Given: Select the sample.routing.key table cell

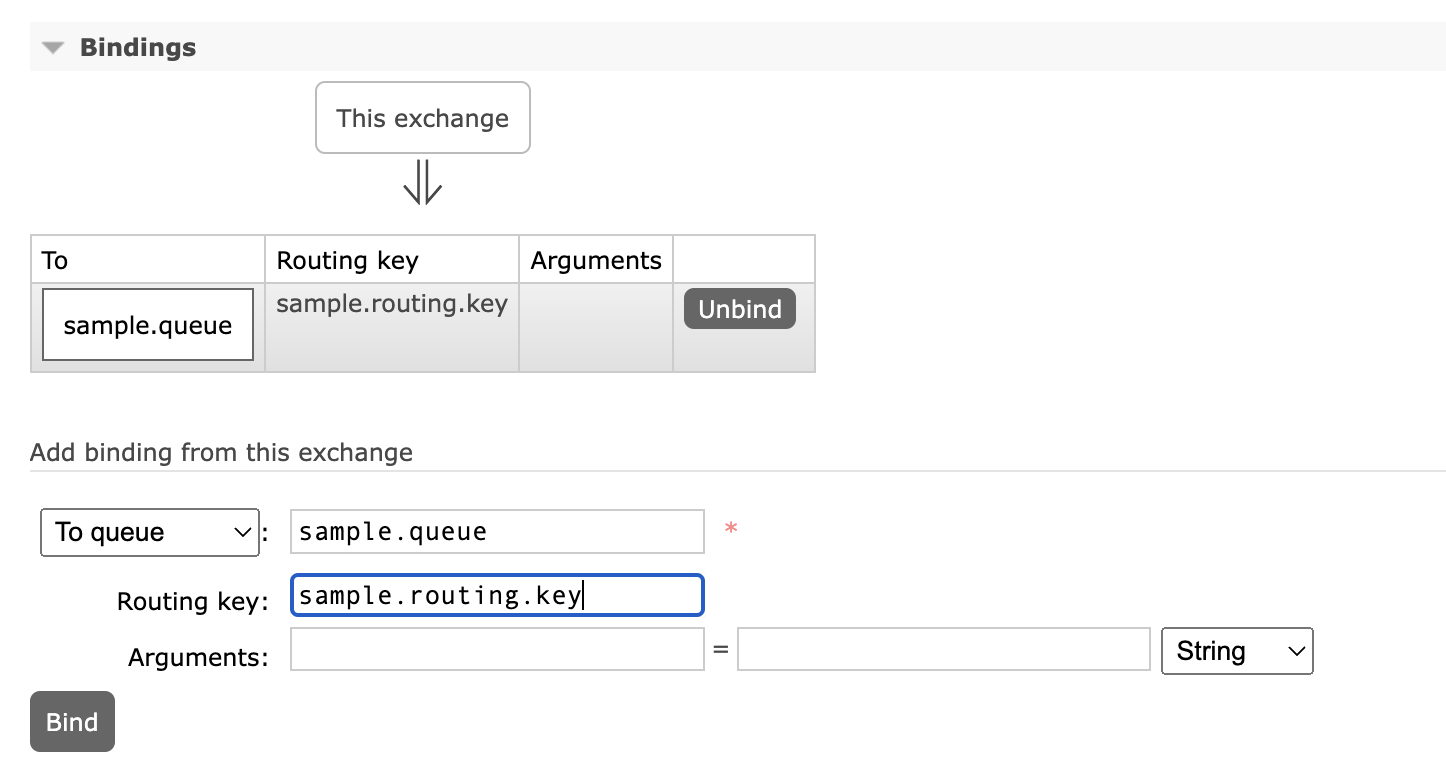Looking at the screenshot, I should click(x=391, y=303).
